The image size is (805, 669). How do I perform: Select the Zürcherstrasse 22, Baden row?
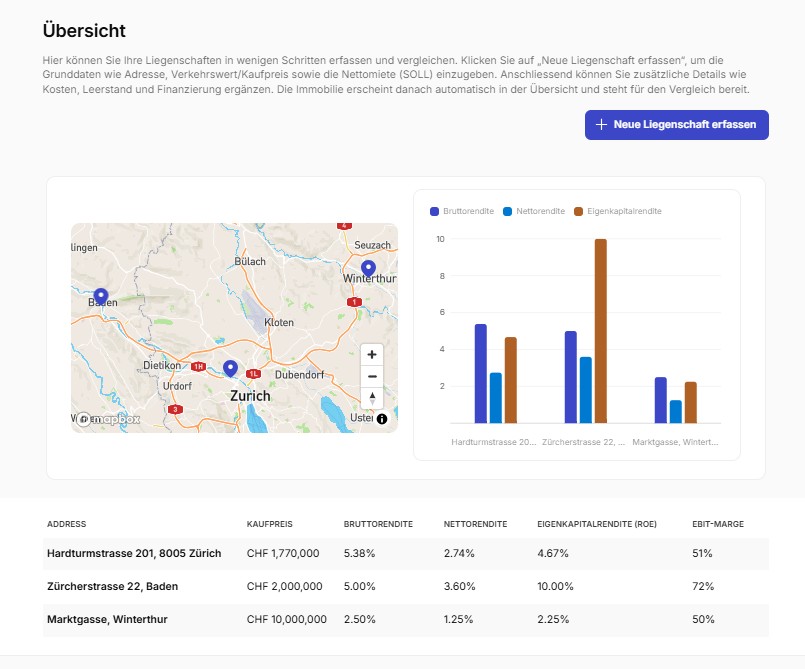click(104, 586)
